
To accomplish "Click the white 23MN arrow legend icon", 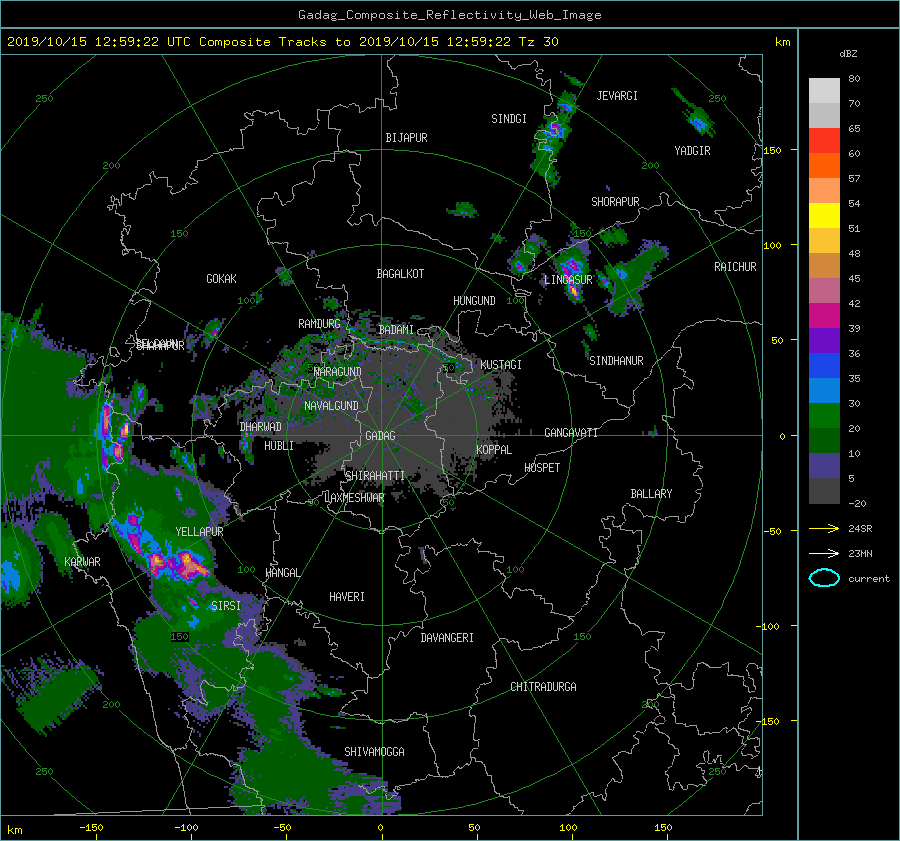I will click(x=824, y=553).
